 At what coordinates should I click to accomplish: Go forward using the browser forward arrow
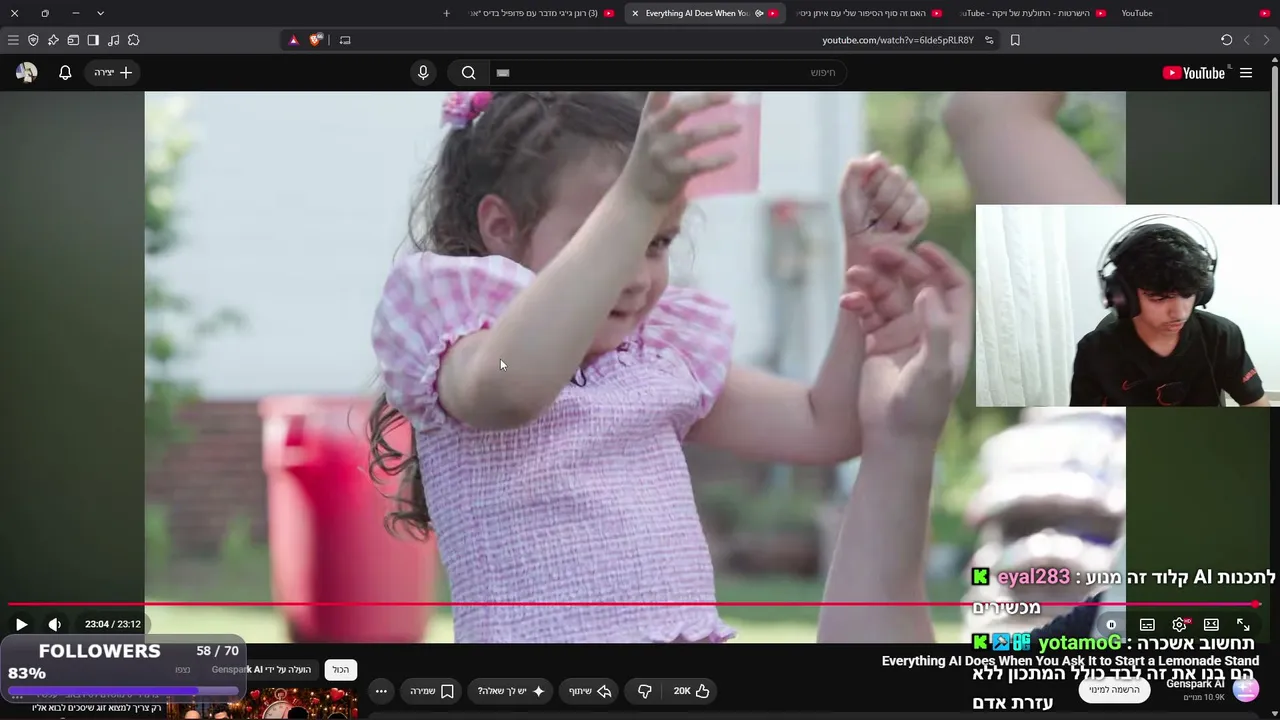pyautogui.click(x=1246, y=40)
